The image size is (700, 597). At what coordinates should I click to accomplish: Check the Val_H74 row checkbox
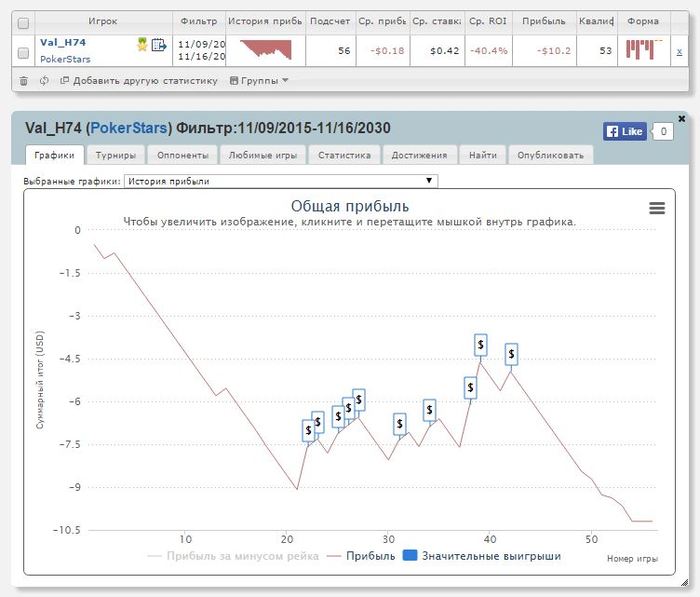23,53
